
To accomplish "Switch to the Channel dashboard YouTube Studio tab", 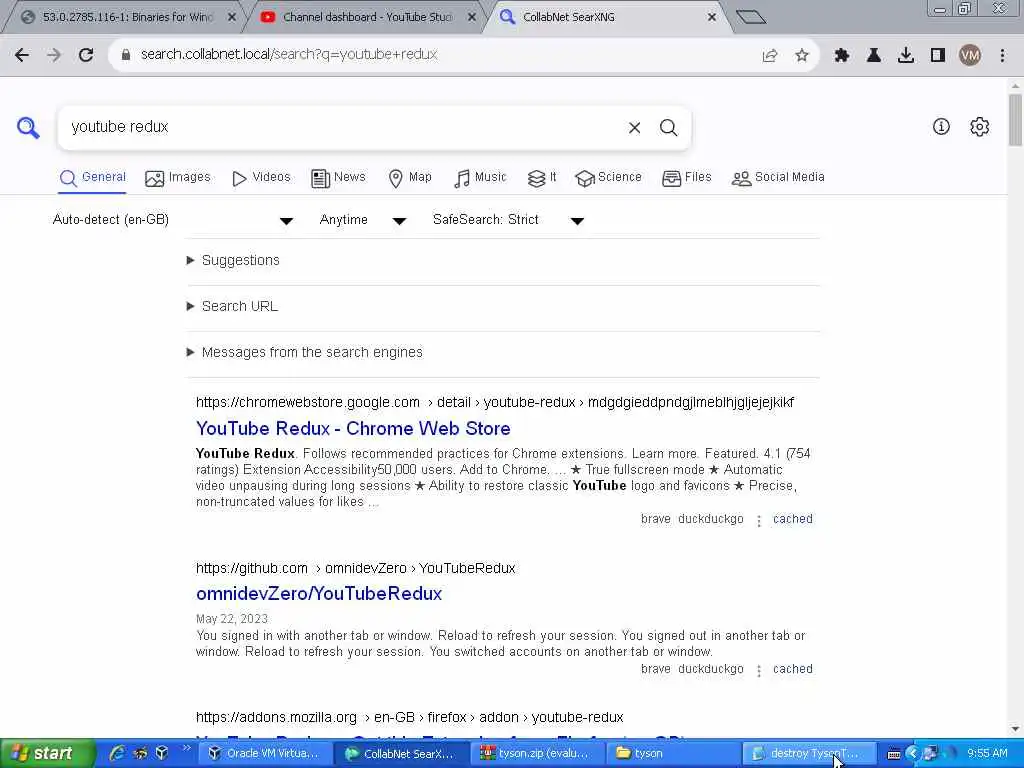I will [368, 18].
